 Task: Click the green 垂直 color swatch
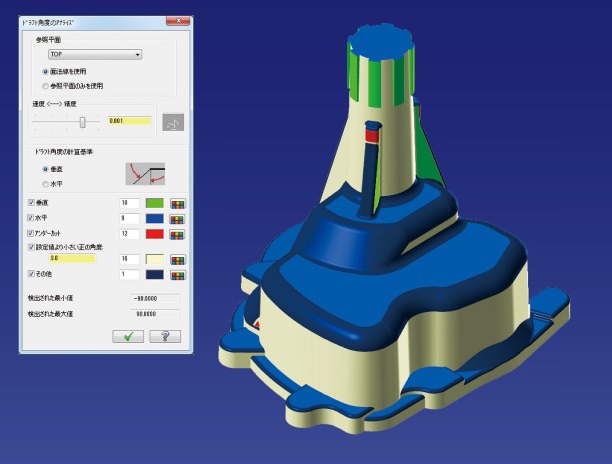(154, 204)
